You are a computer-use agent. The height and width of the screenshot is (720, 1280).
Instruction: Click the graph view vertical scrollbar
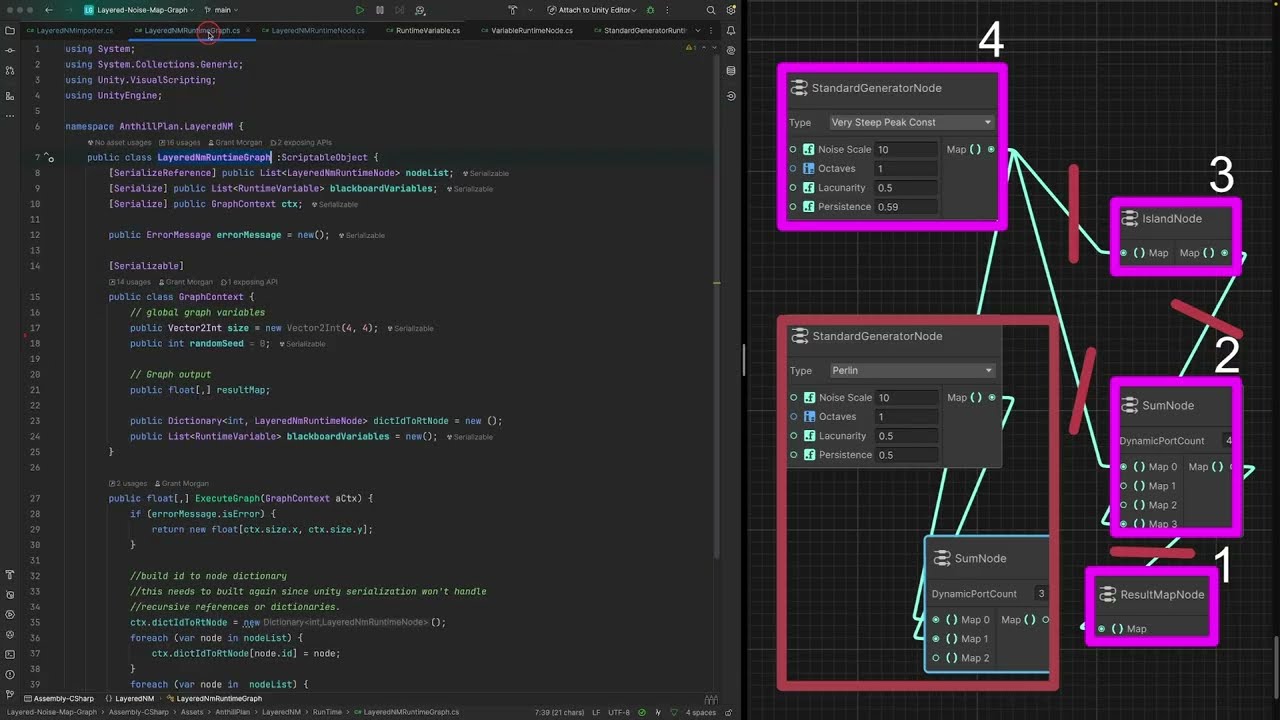coord(1274,666)
